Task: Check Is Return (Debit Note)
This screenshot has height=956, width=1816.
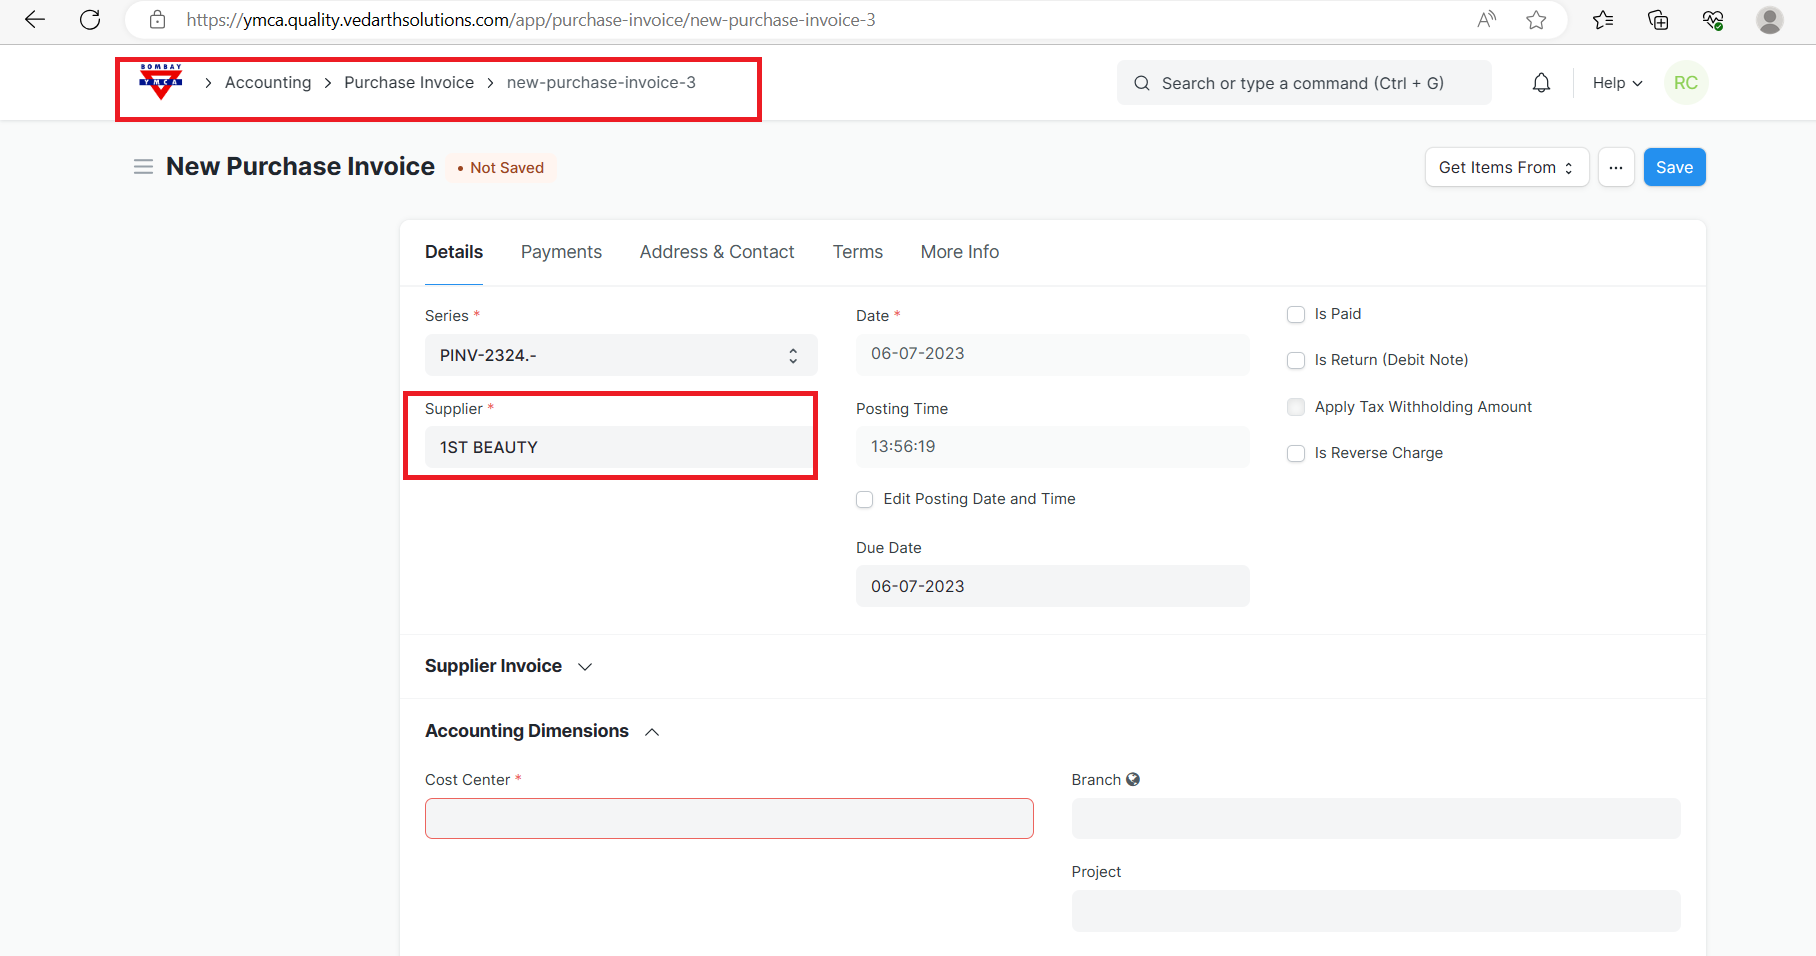Action: [x=1296, y=361]
